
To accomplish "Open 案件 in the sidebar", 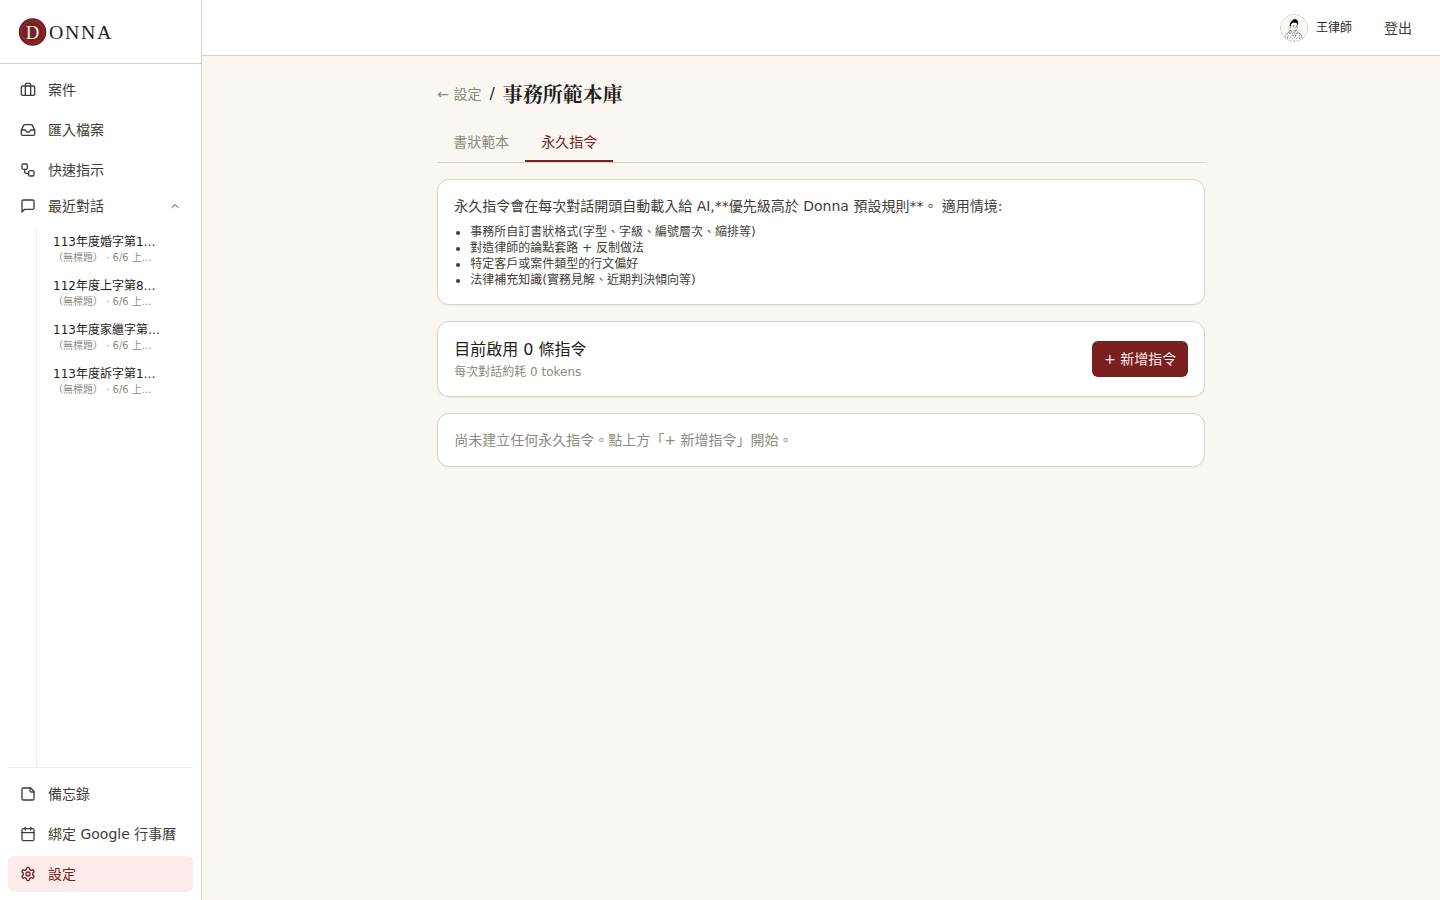I will coord(100,90).
